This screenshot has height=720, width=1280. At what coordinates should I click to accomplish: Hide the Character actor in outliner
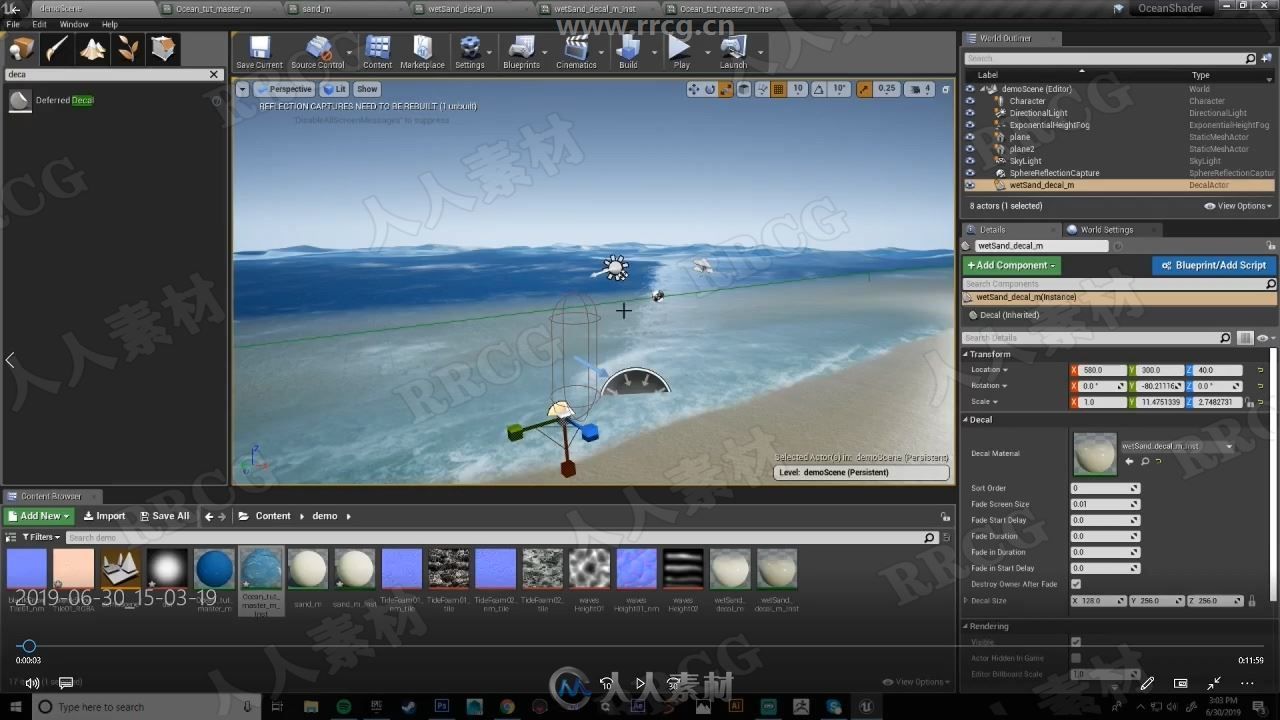(969, 101)
